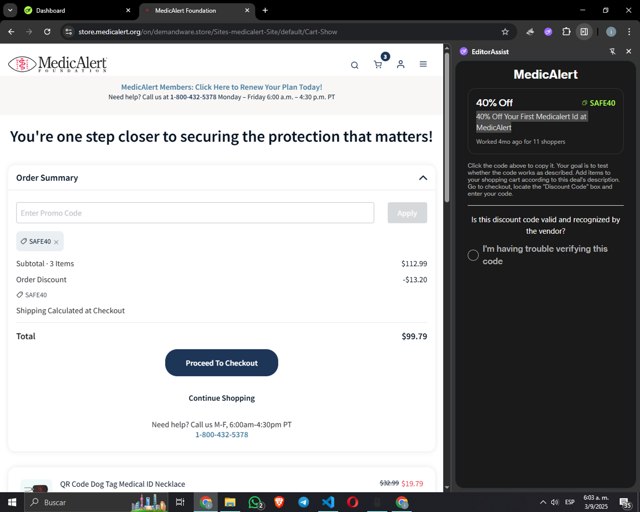Open QR Code Dog Tag Medical ID Necklace
The image size is (640, 512).
(x=122, y=484)
